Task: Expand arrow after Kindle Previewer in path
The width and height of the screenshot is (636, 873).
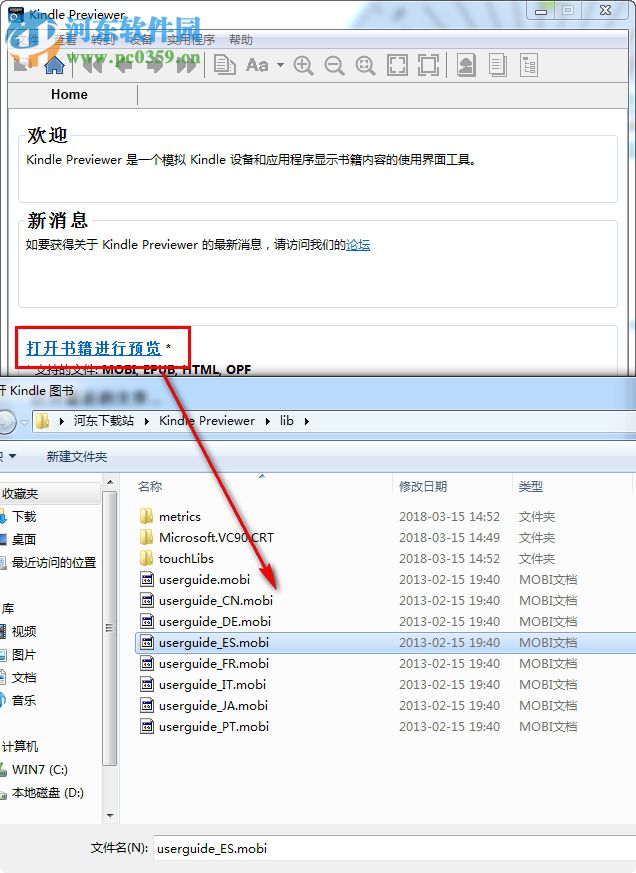Action: (x=268, y=421)
